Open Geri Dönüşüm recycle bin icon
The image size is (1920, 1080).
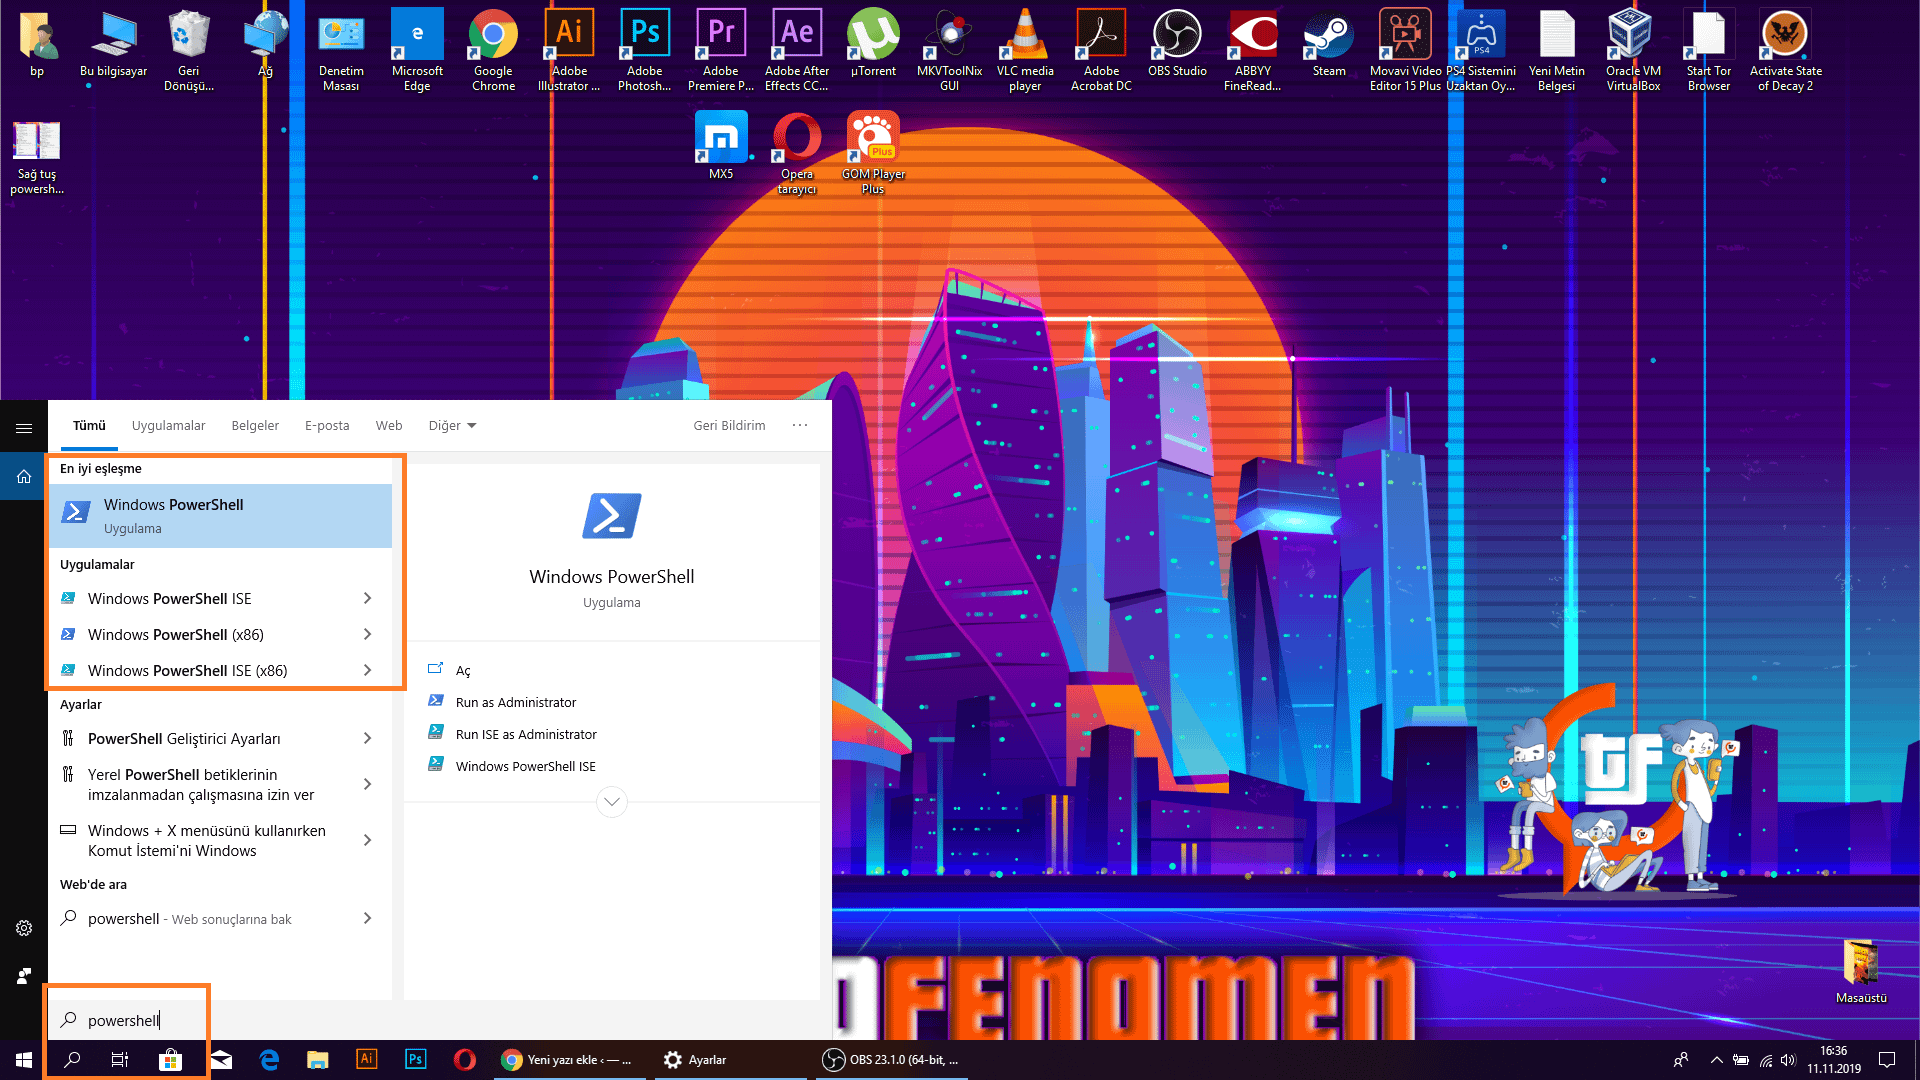tap(189, 50)
